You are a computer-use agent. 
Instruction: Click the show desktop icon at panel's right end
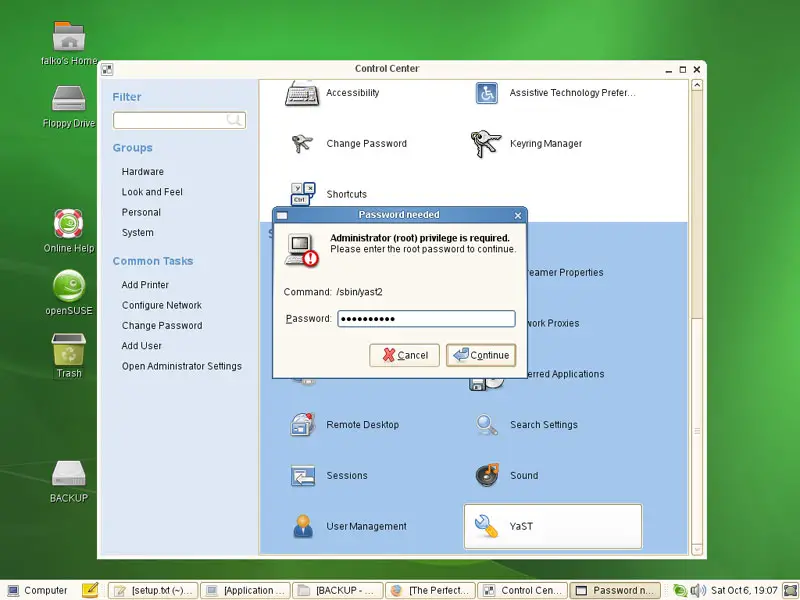click(790, 591)
